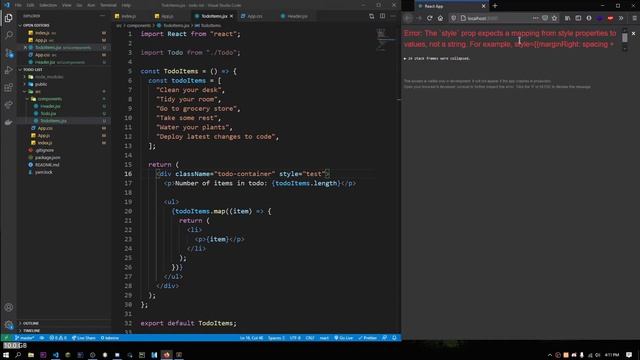Open Explorer panel more actions ellipsis
Viewport: 640px width, 360px height.
[102, 16]
